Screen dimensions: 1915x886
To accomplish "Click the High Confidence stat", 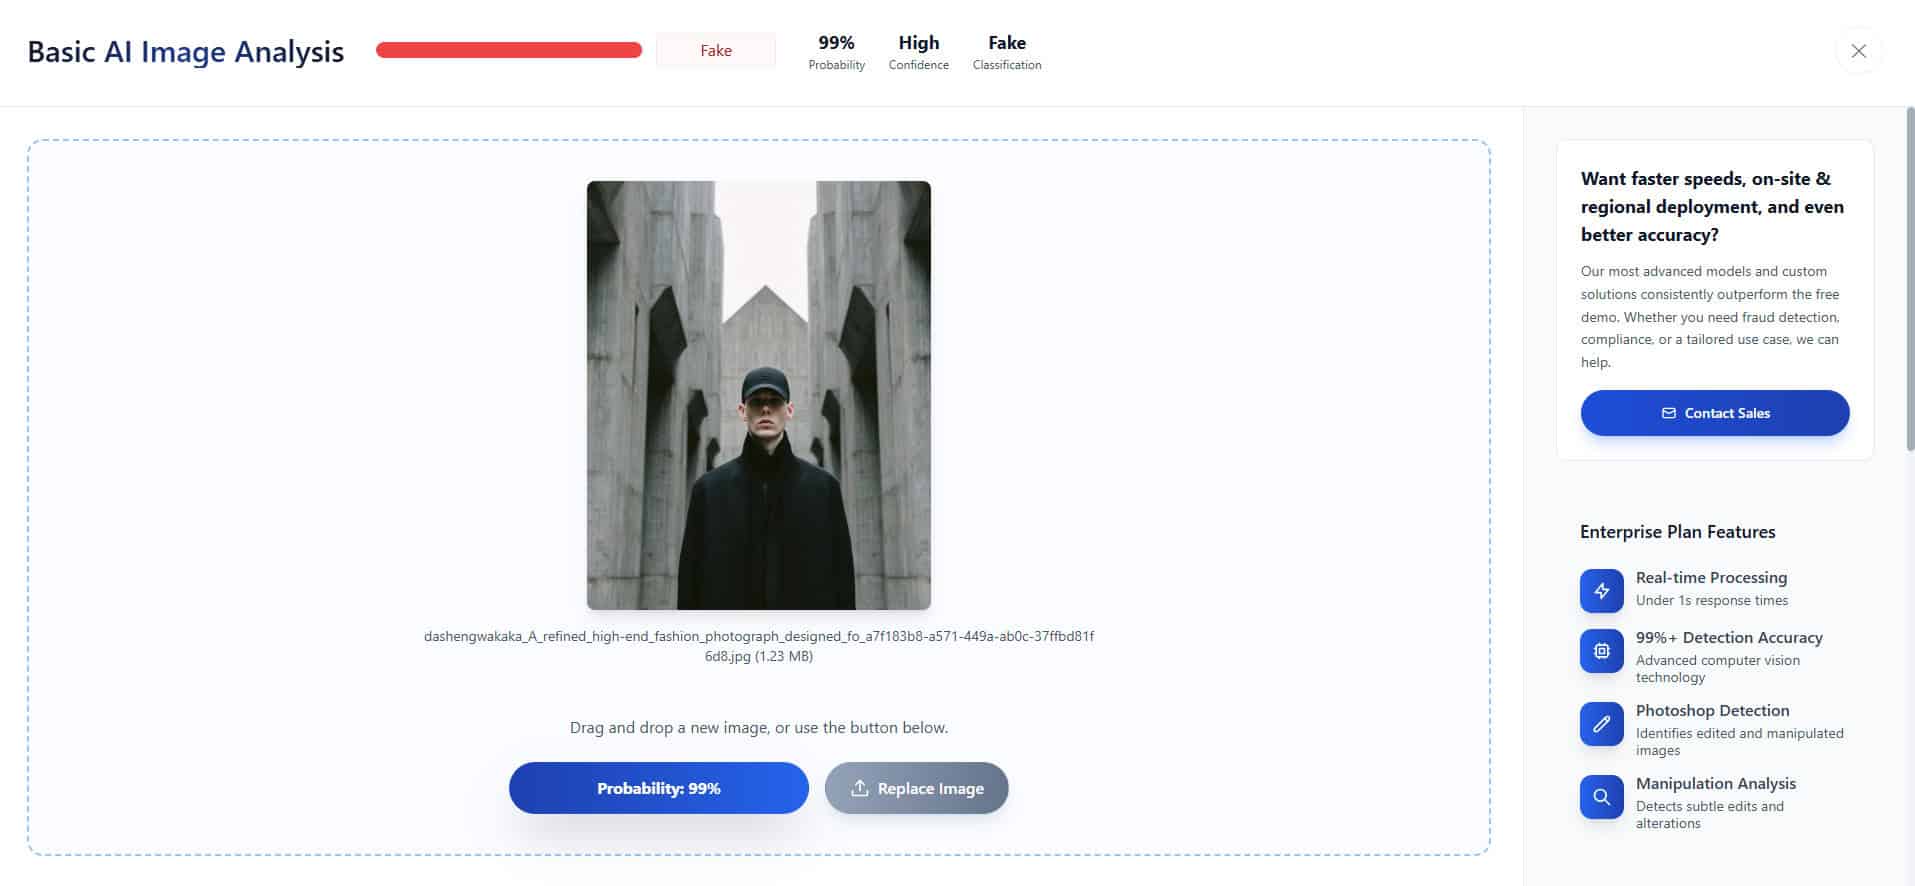I will tap(918, 52).
